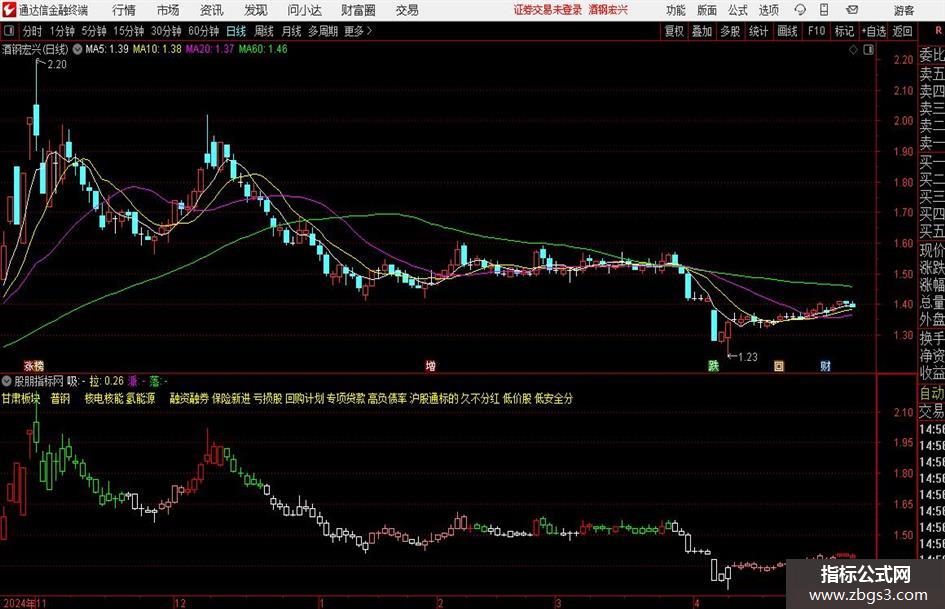Switch to the 60分钟 period tab
The image size is (945, 609).
coord(204,31)
